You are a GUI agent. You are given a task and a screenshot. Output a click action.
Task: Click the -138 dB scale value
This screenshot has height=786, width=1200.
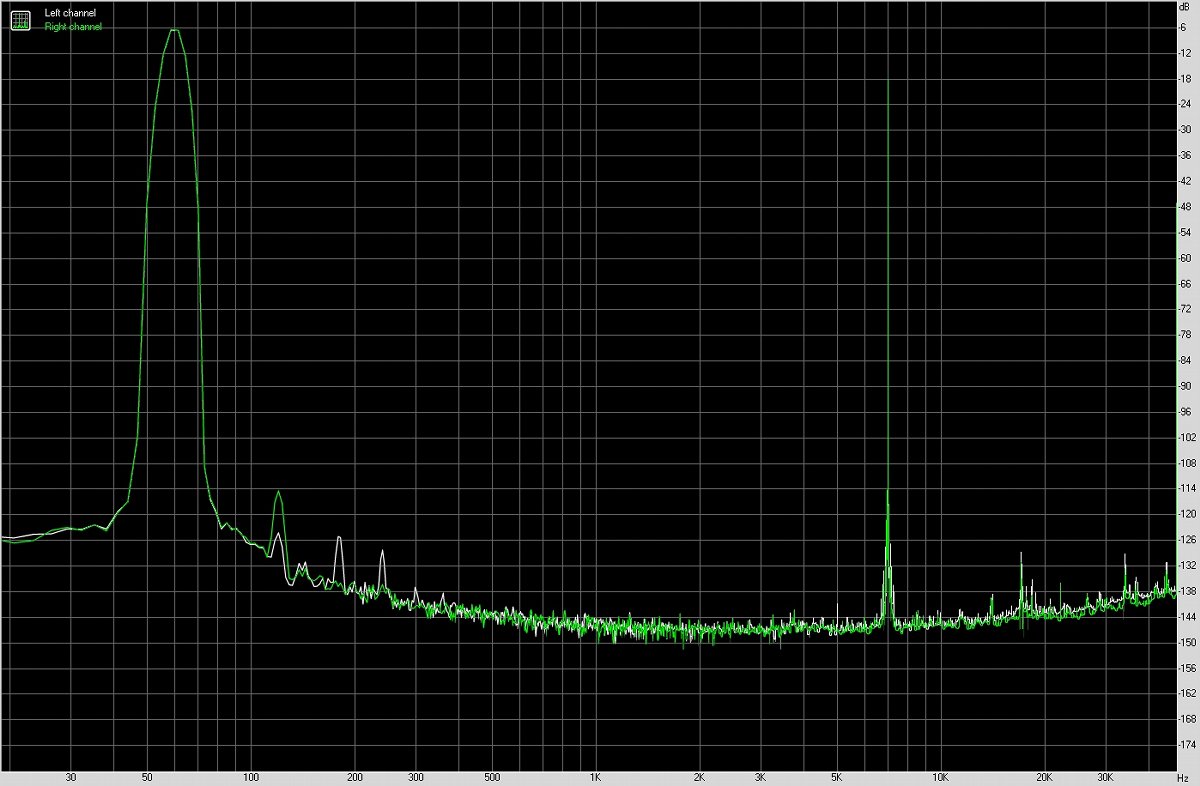click(1188, 591)
